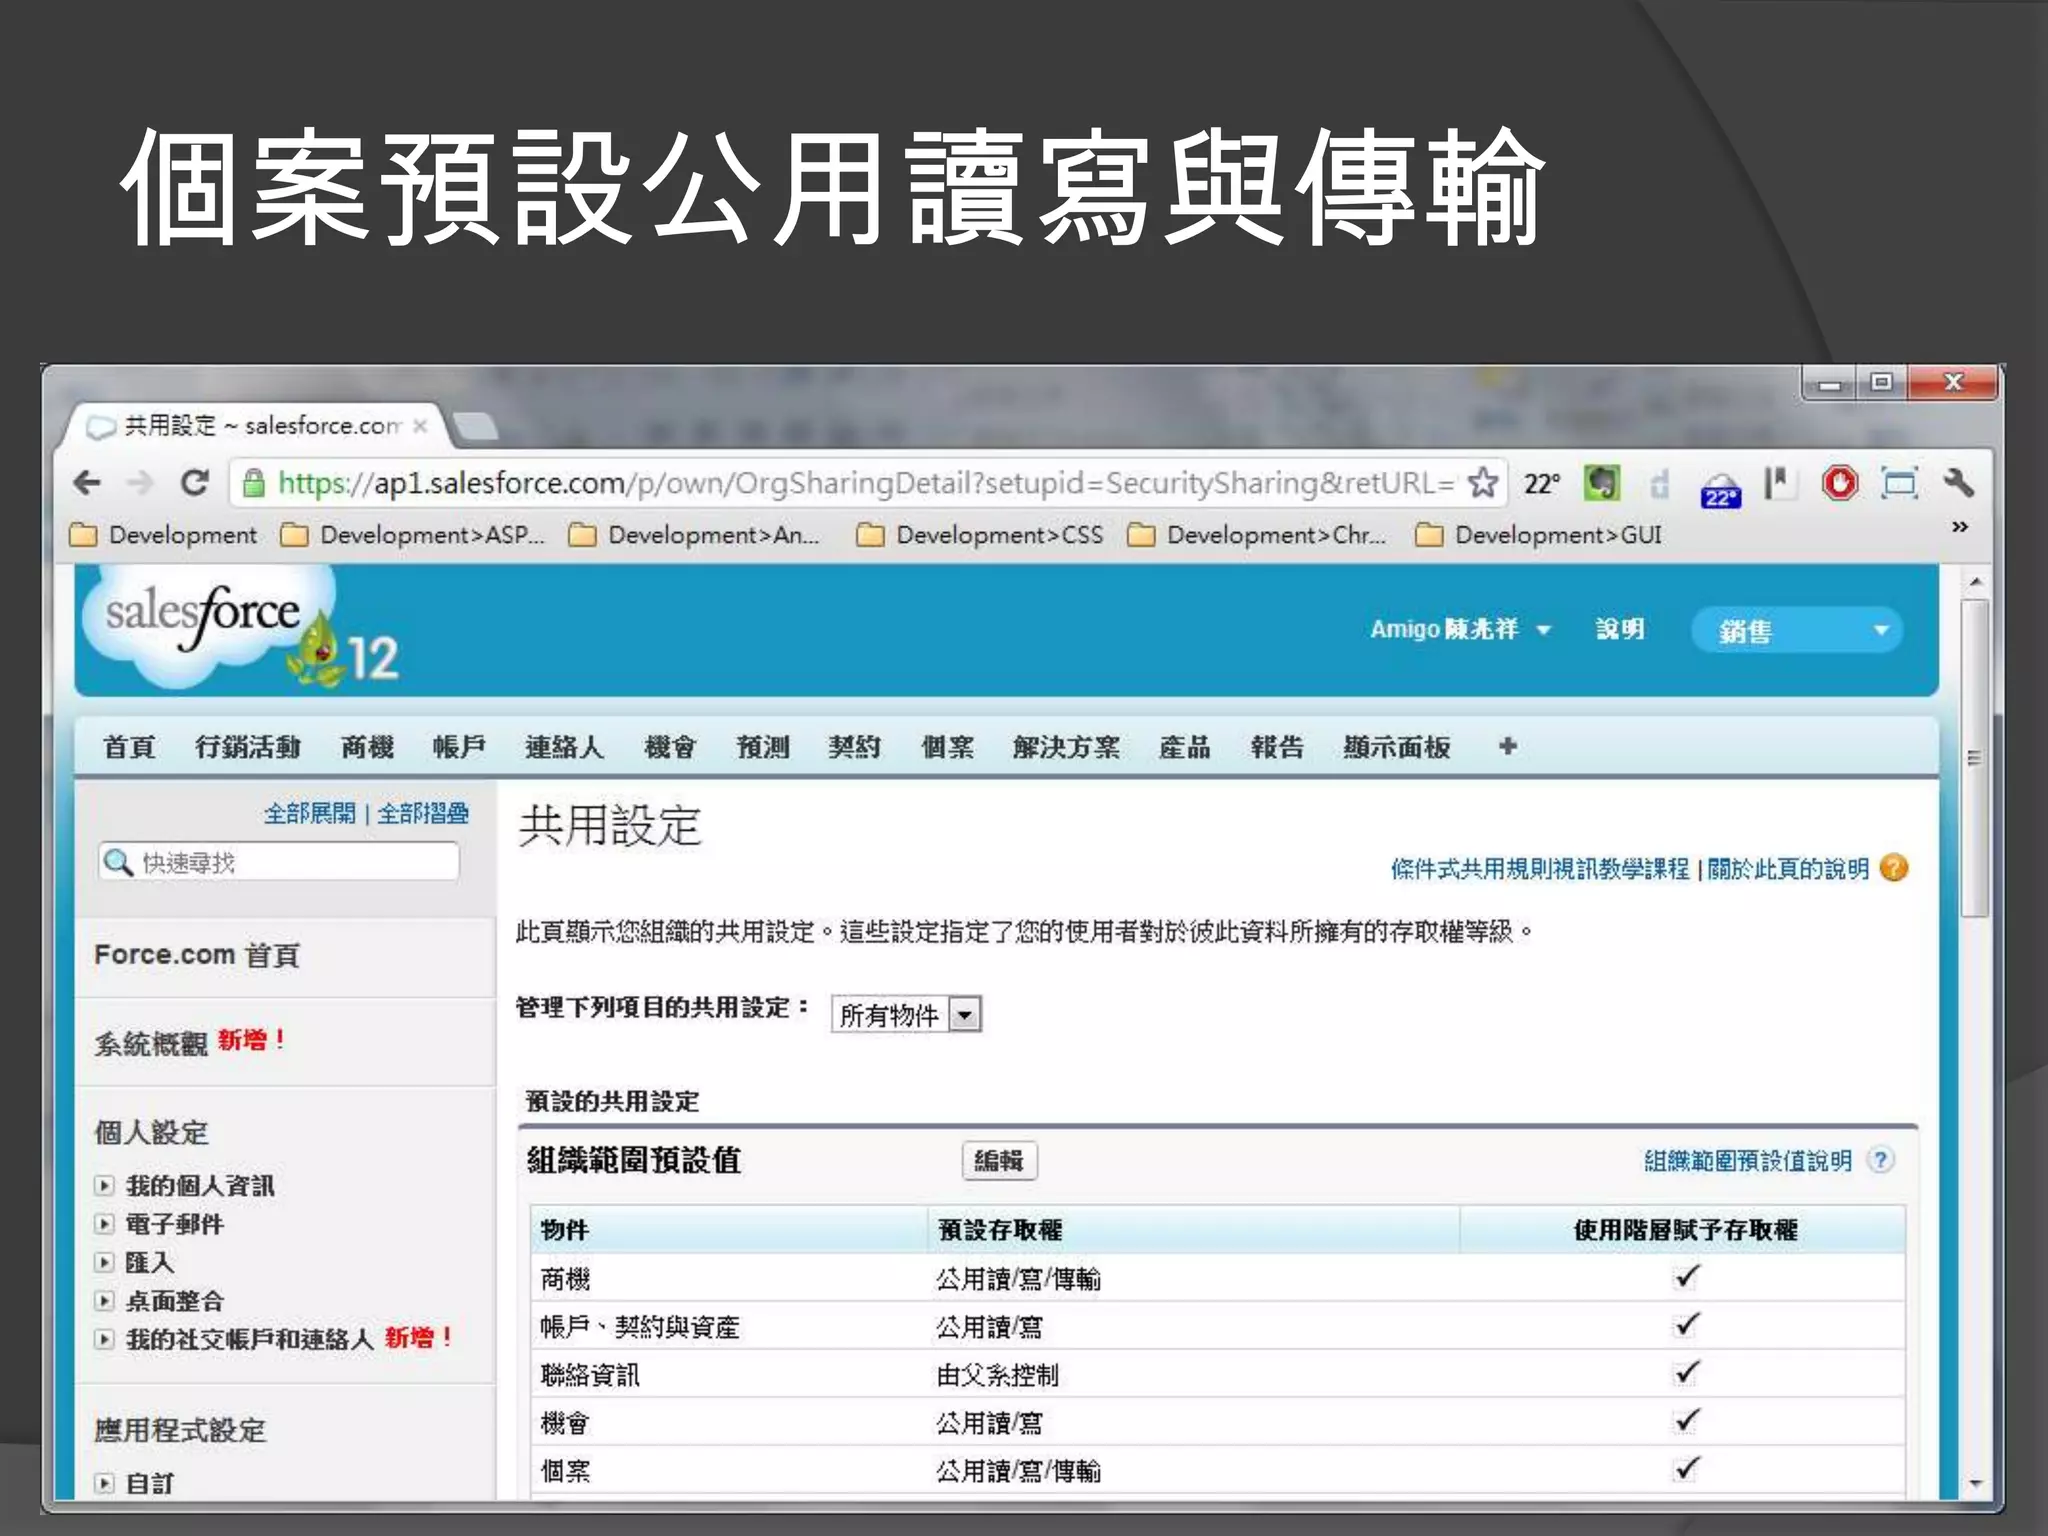2048x1536 pixels.
Task: Open the 條件式共用規則視訊教學課程 link
Action: pyautogui.click(x=1540, y=869)
